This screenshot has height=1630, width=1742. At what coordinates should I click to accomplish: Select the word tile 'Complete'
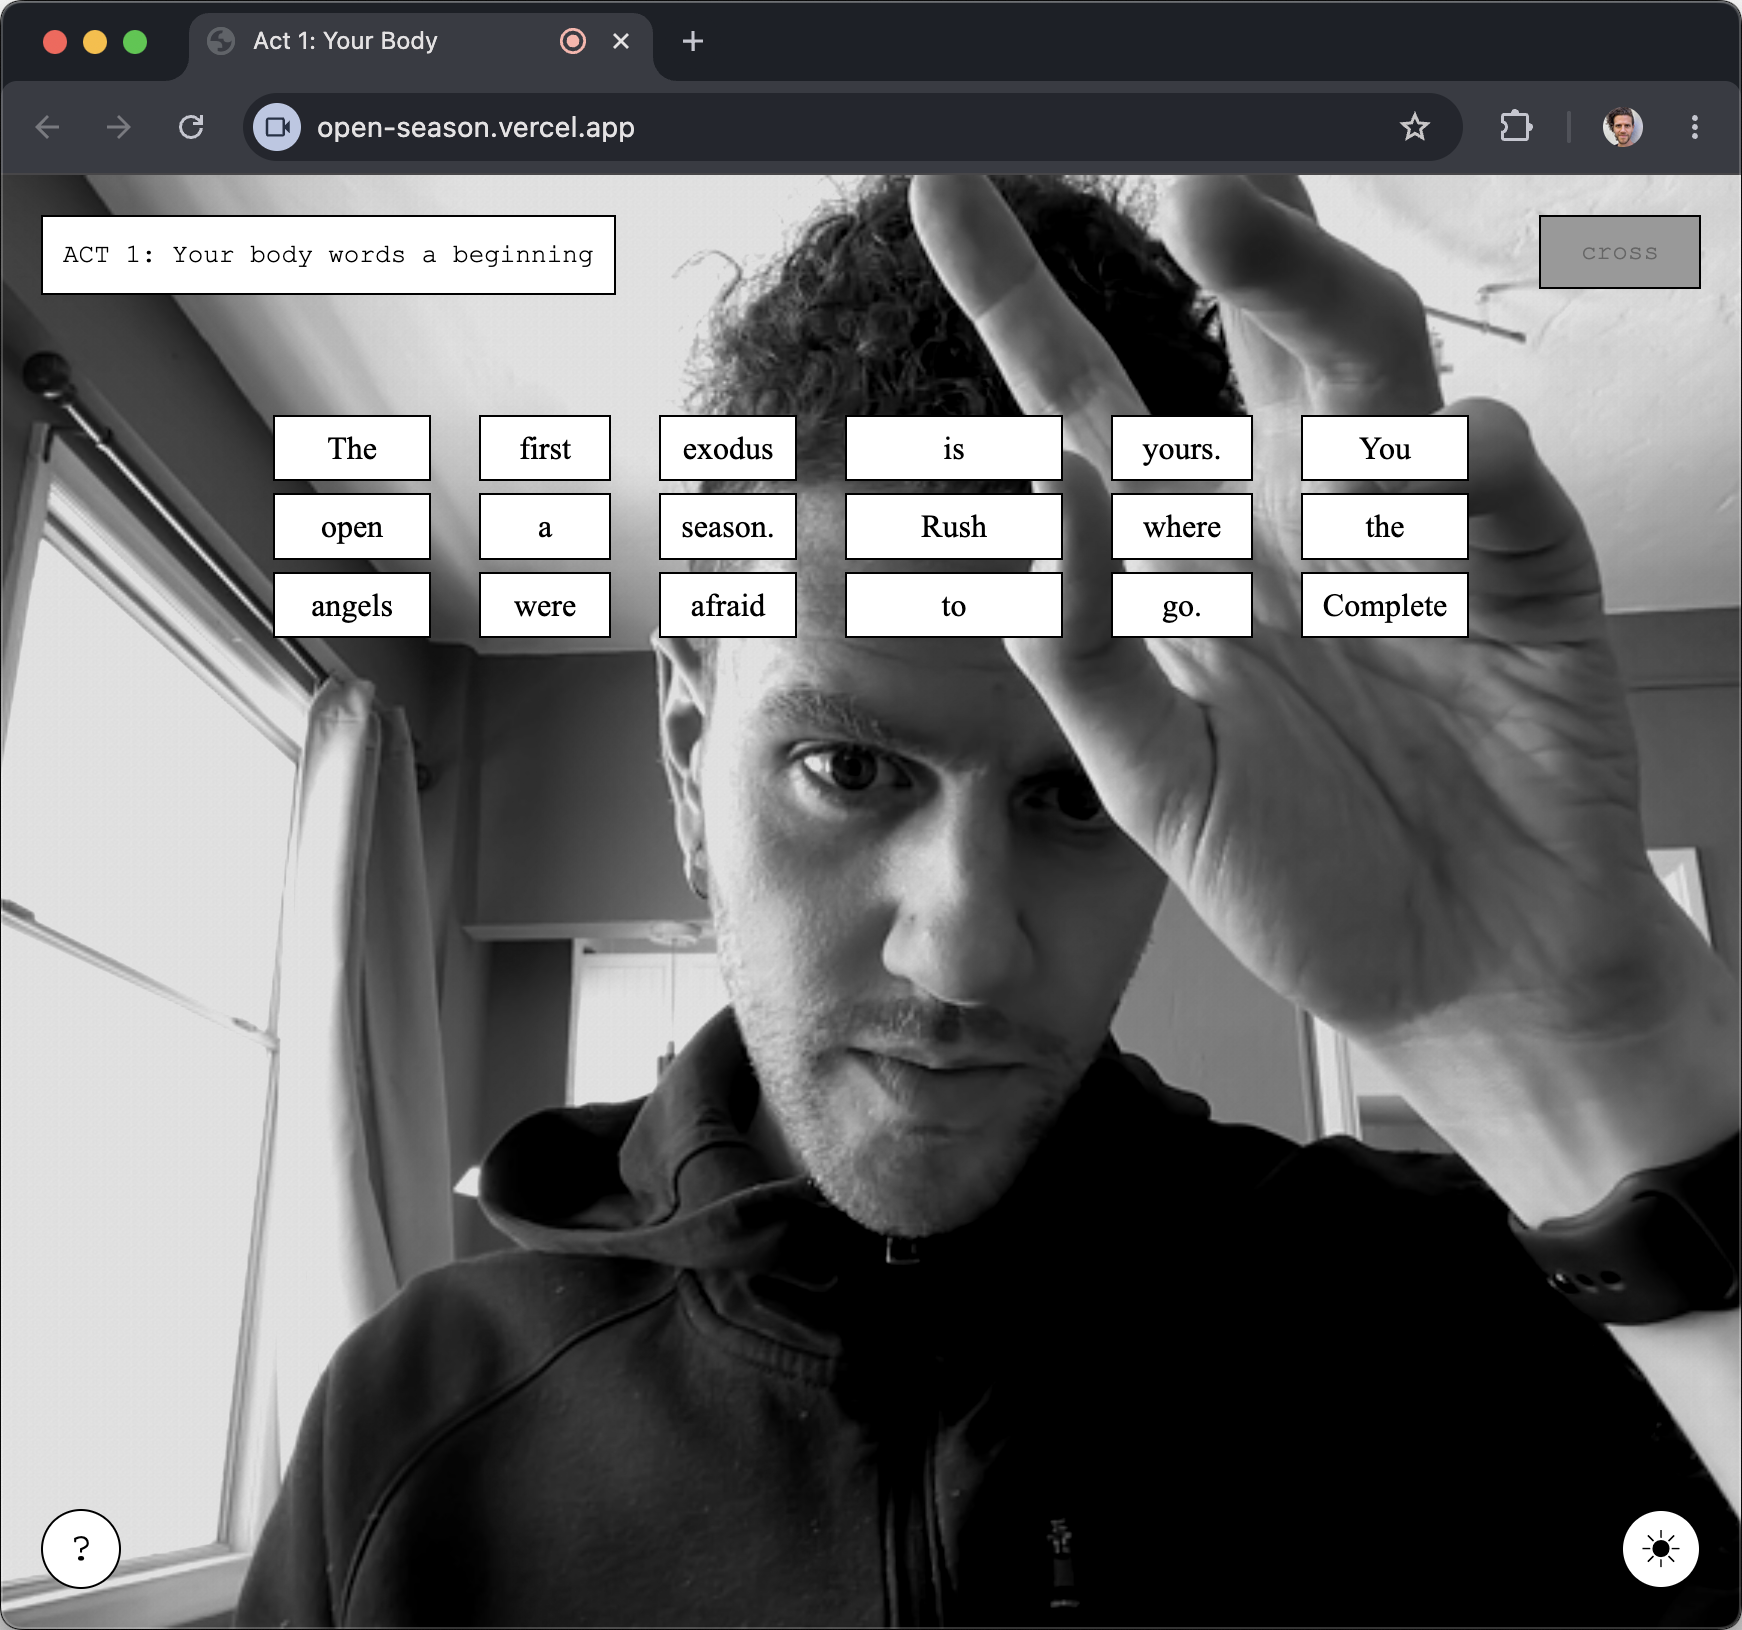[x=1385, y=605]
